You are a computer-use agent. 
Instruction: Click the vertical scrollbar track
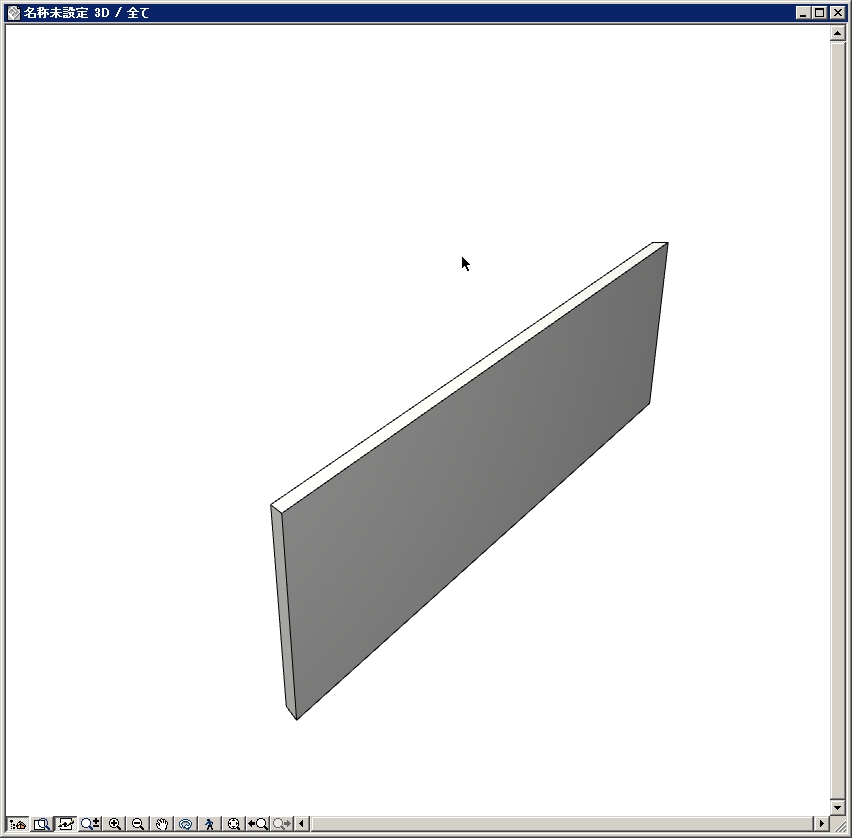tap(837, 420)
